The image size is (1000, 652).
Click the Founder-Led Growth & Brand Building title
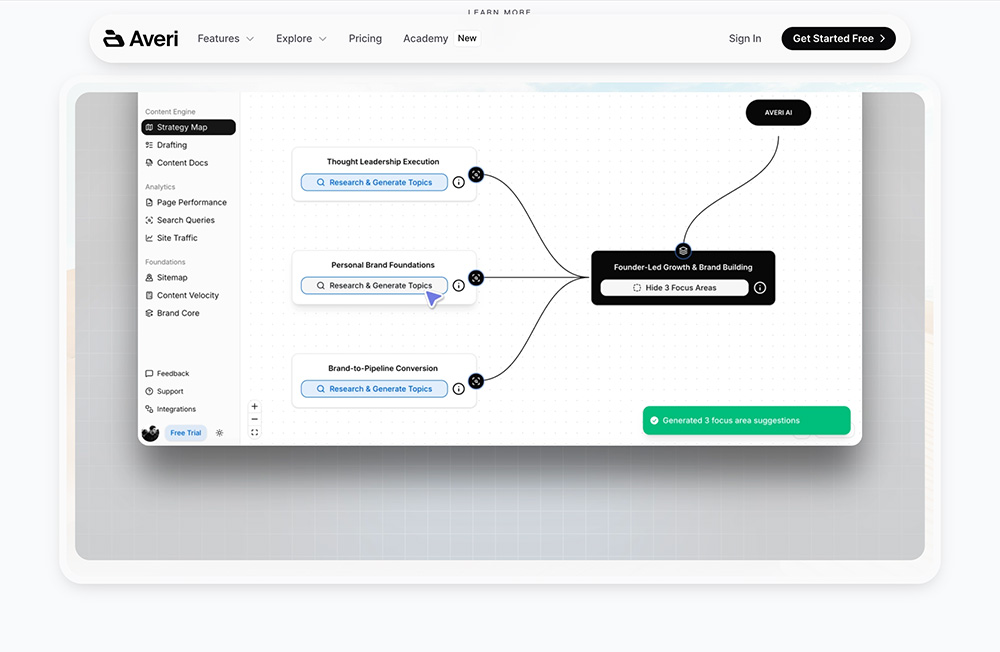click(683, 267)
